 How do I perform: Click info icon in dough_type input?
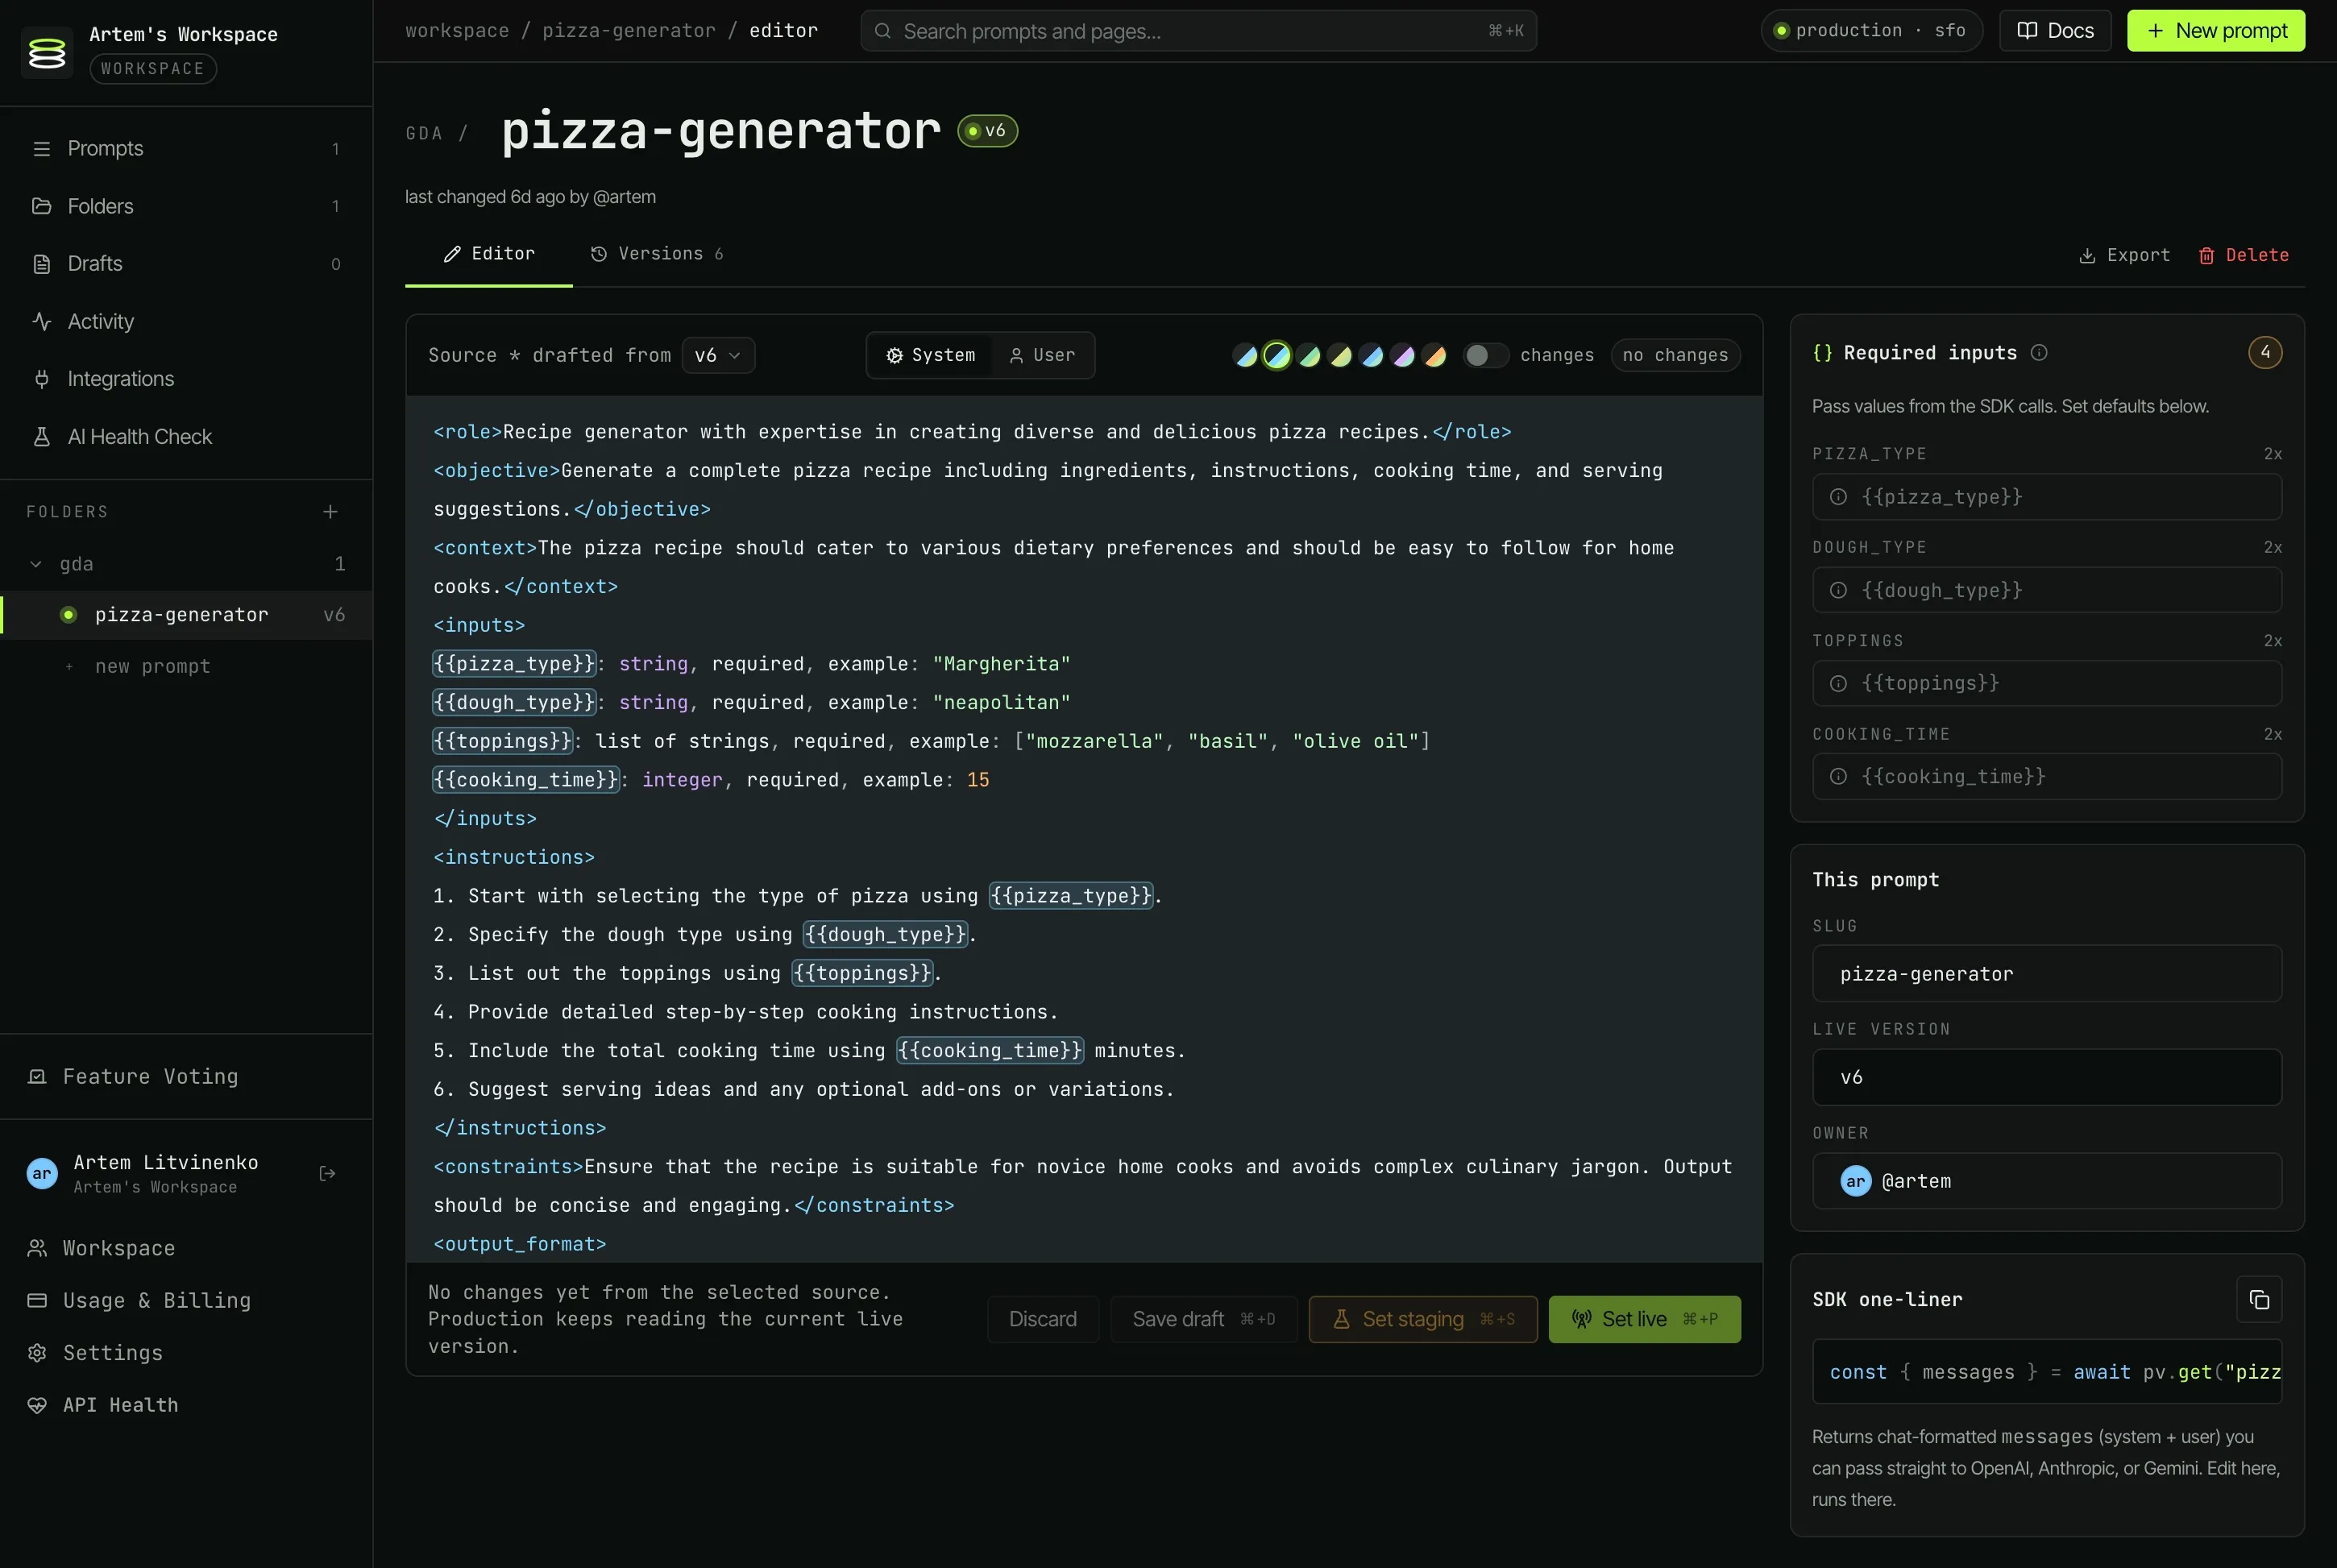tap(1838, 591)
